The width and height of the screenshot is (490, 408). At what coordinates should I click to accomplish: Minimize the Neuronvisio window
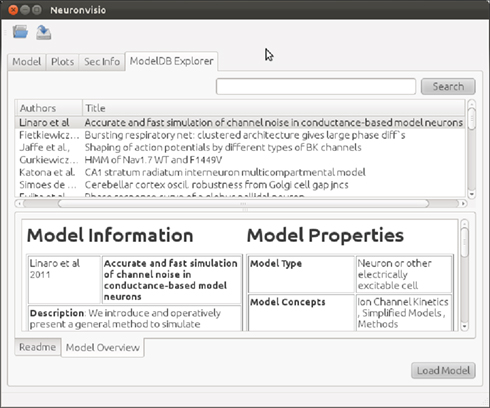[x=25, y=10]
